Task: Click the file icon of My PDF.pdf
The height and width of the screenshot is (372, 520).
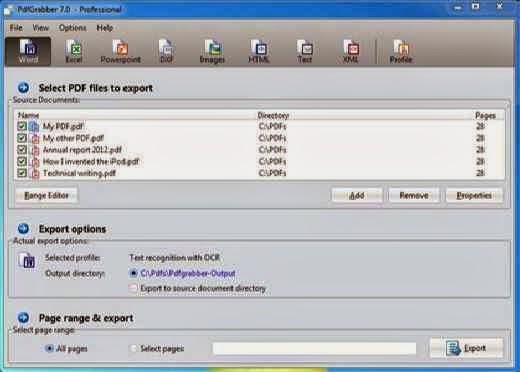Action: coord(34,127)
